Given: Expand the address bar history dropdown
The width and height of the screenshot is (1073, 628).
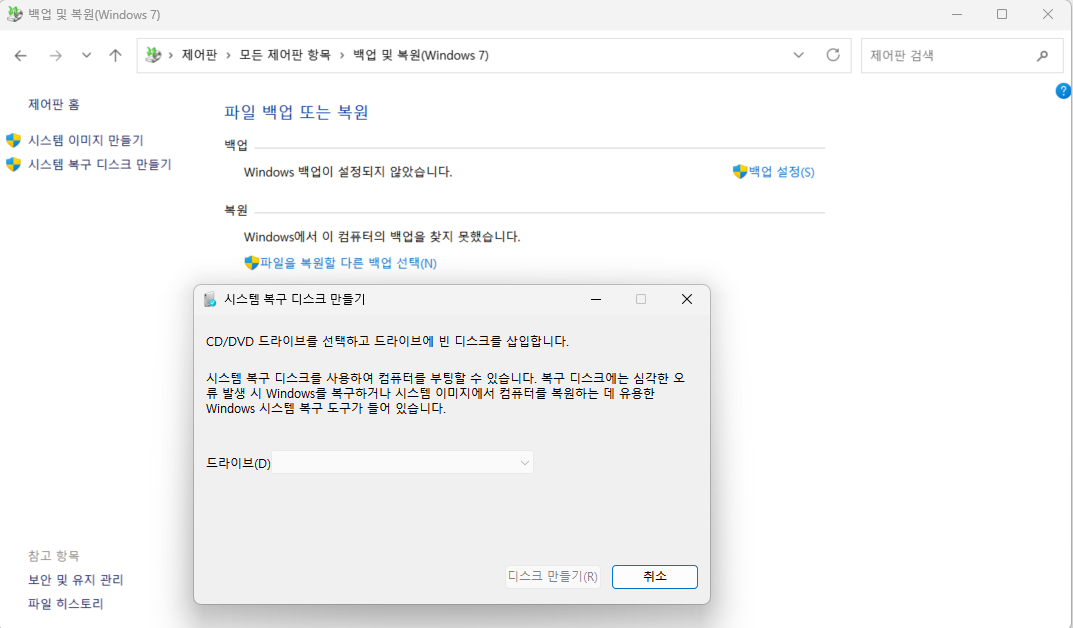Looking at the screenshot, I should coord(799,55).
